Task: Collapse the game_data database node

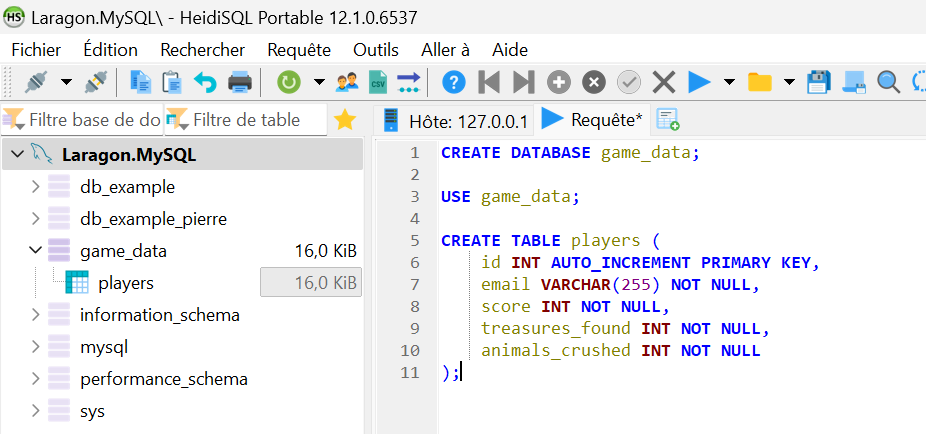Action: tap(36, 251)
